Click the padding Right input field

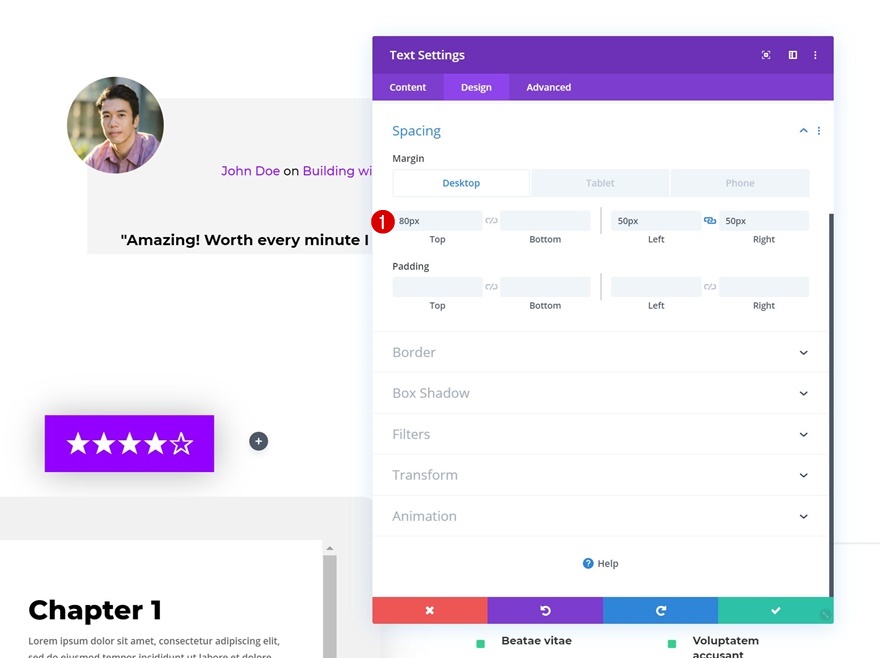click(764, 287)
